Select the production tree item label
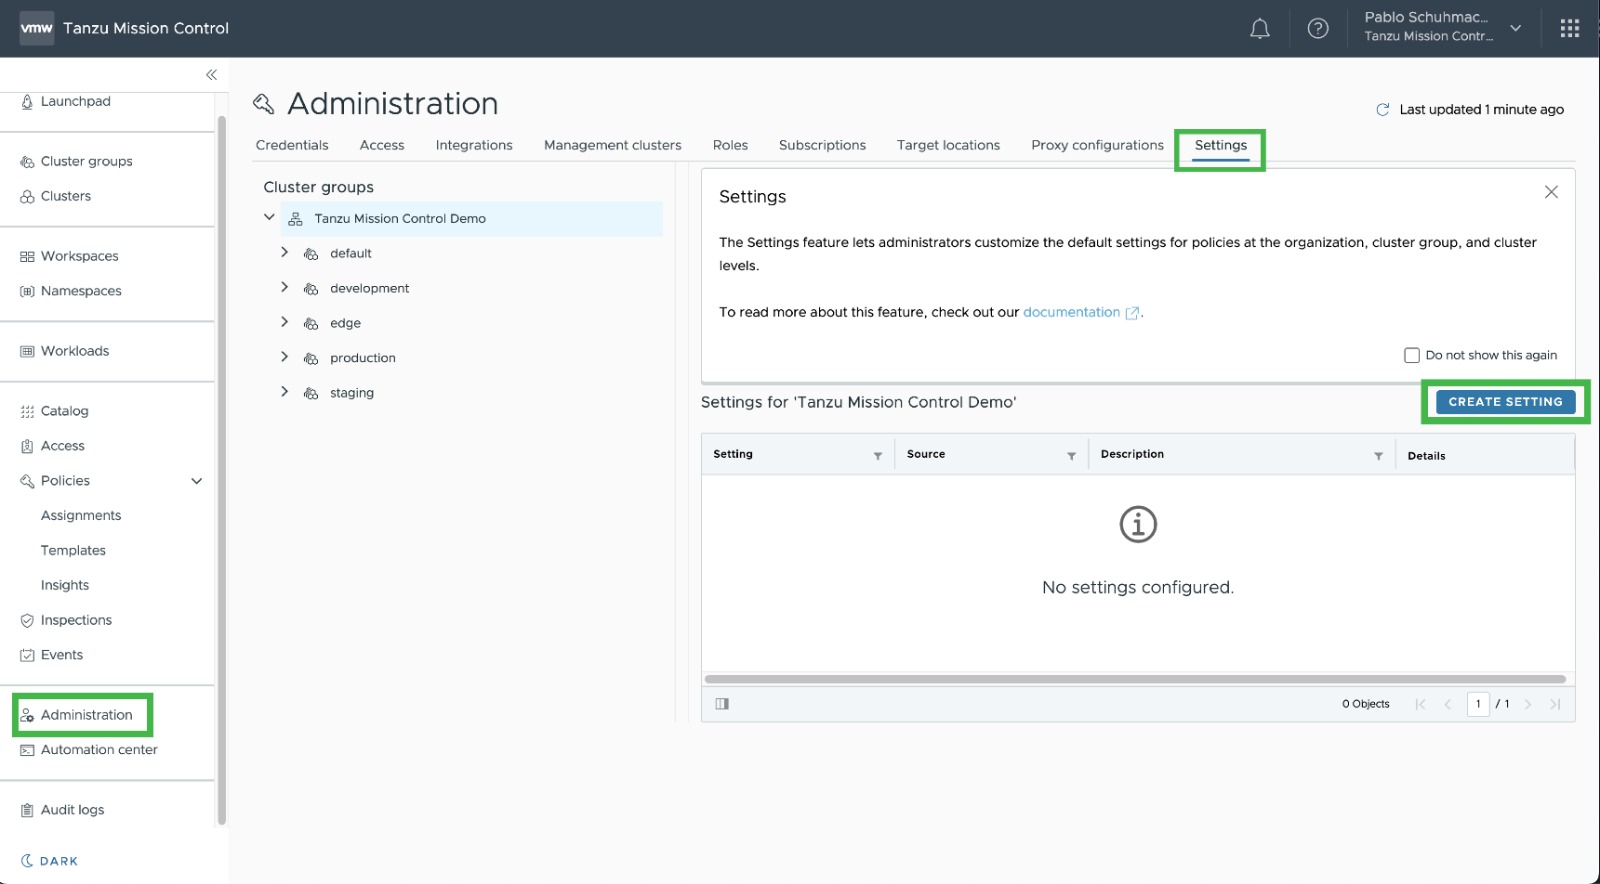This screenshot has width=1600, height=884. (363, 358)
